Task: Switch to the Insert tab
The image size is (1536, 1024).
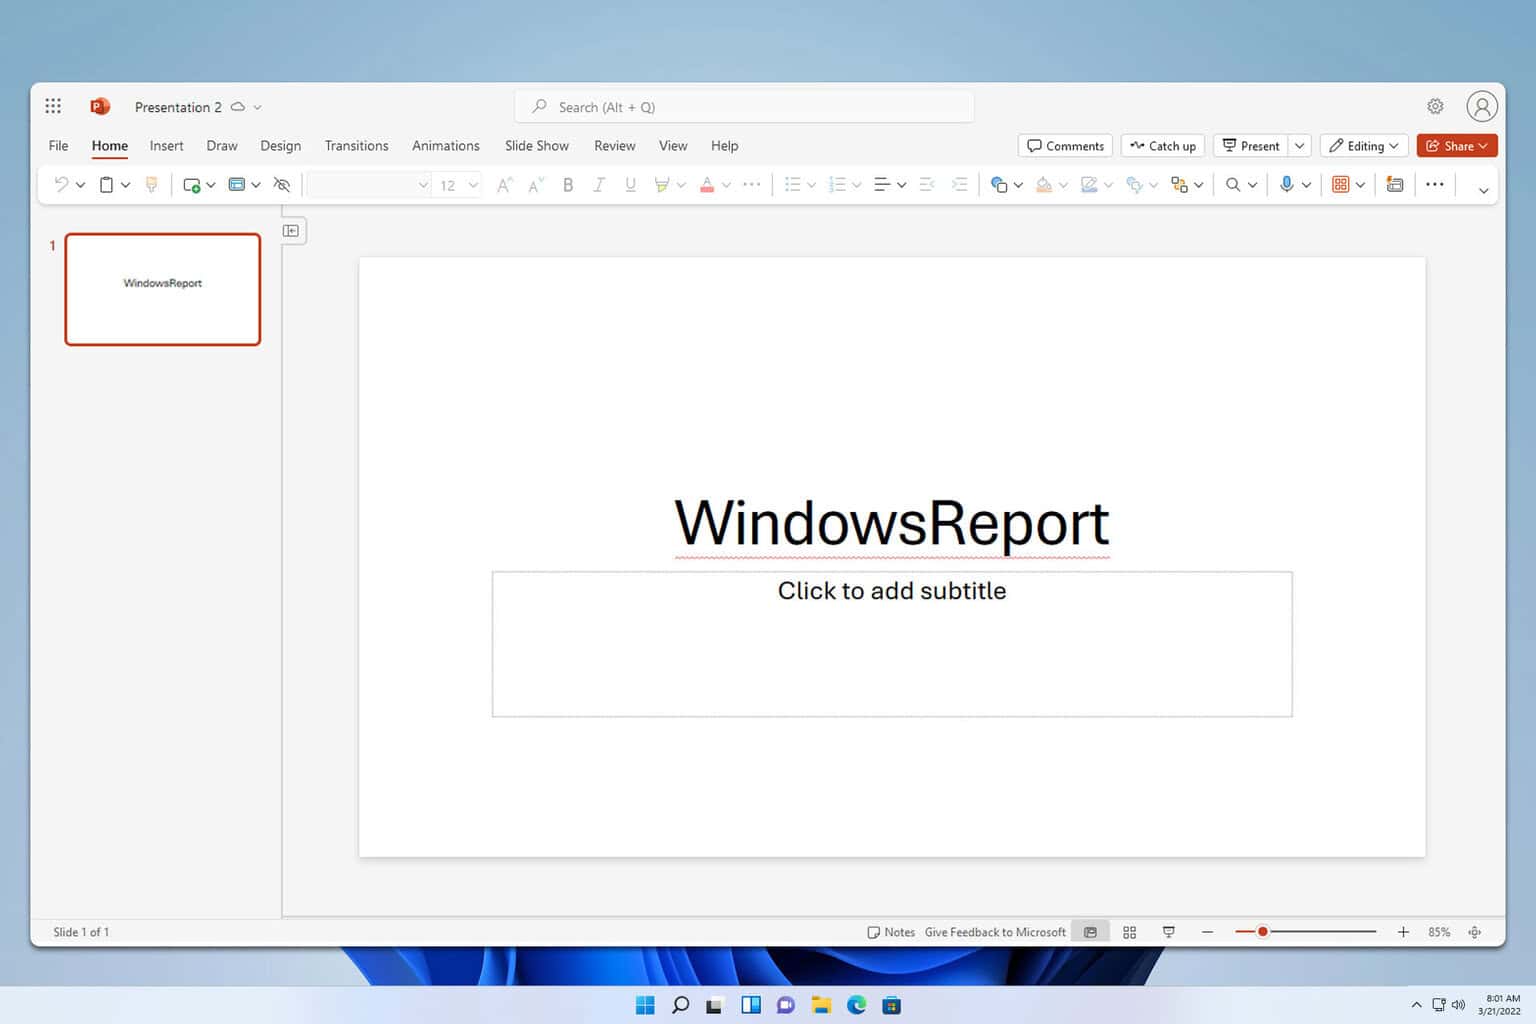Action: click(x=167, y=146)
